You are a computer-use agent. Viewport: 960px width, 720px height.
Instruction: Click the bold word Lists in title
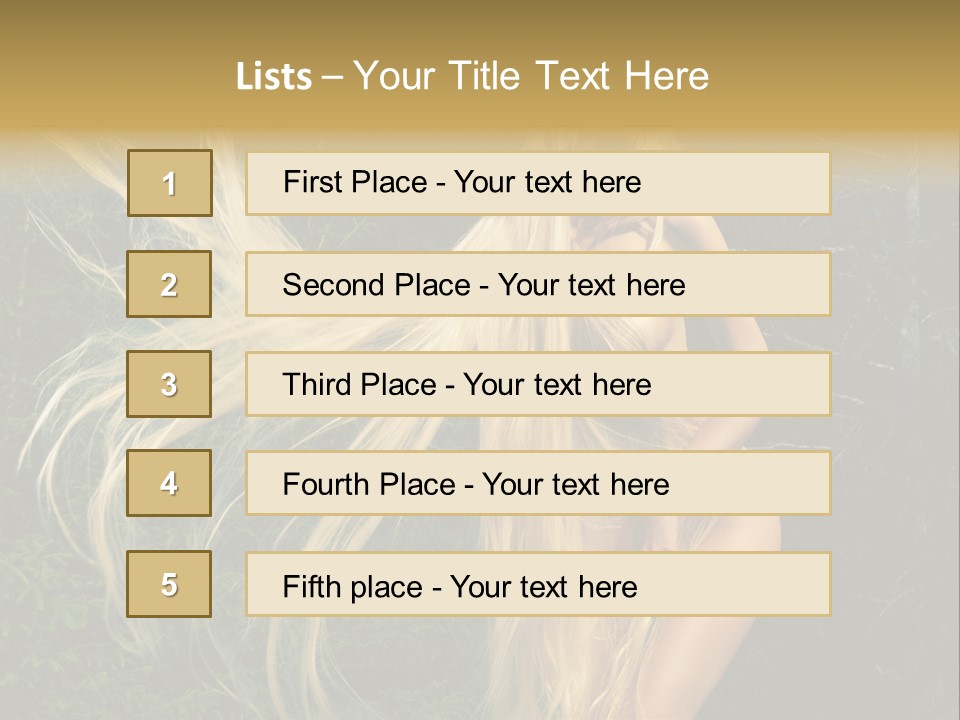pos(273,77)
